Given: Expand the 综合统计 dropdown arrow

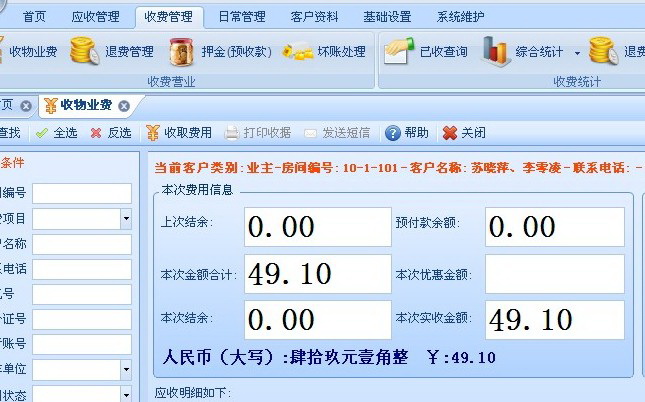Looking at the screenshot, I should [x=577, y=53].
